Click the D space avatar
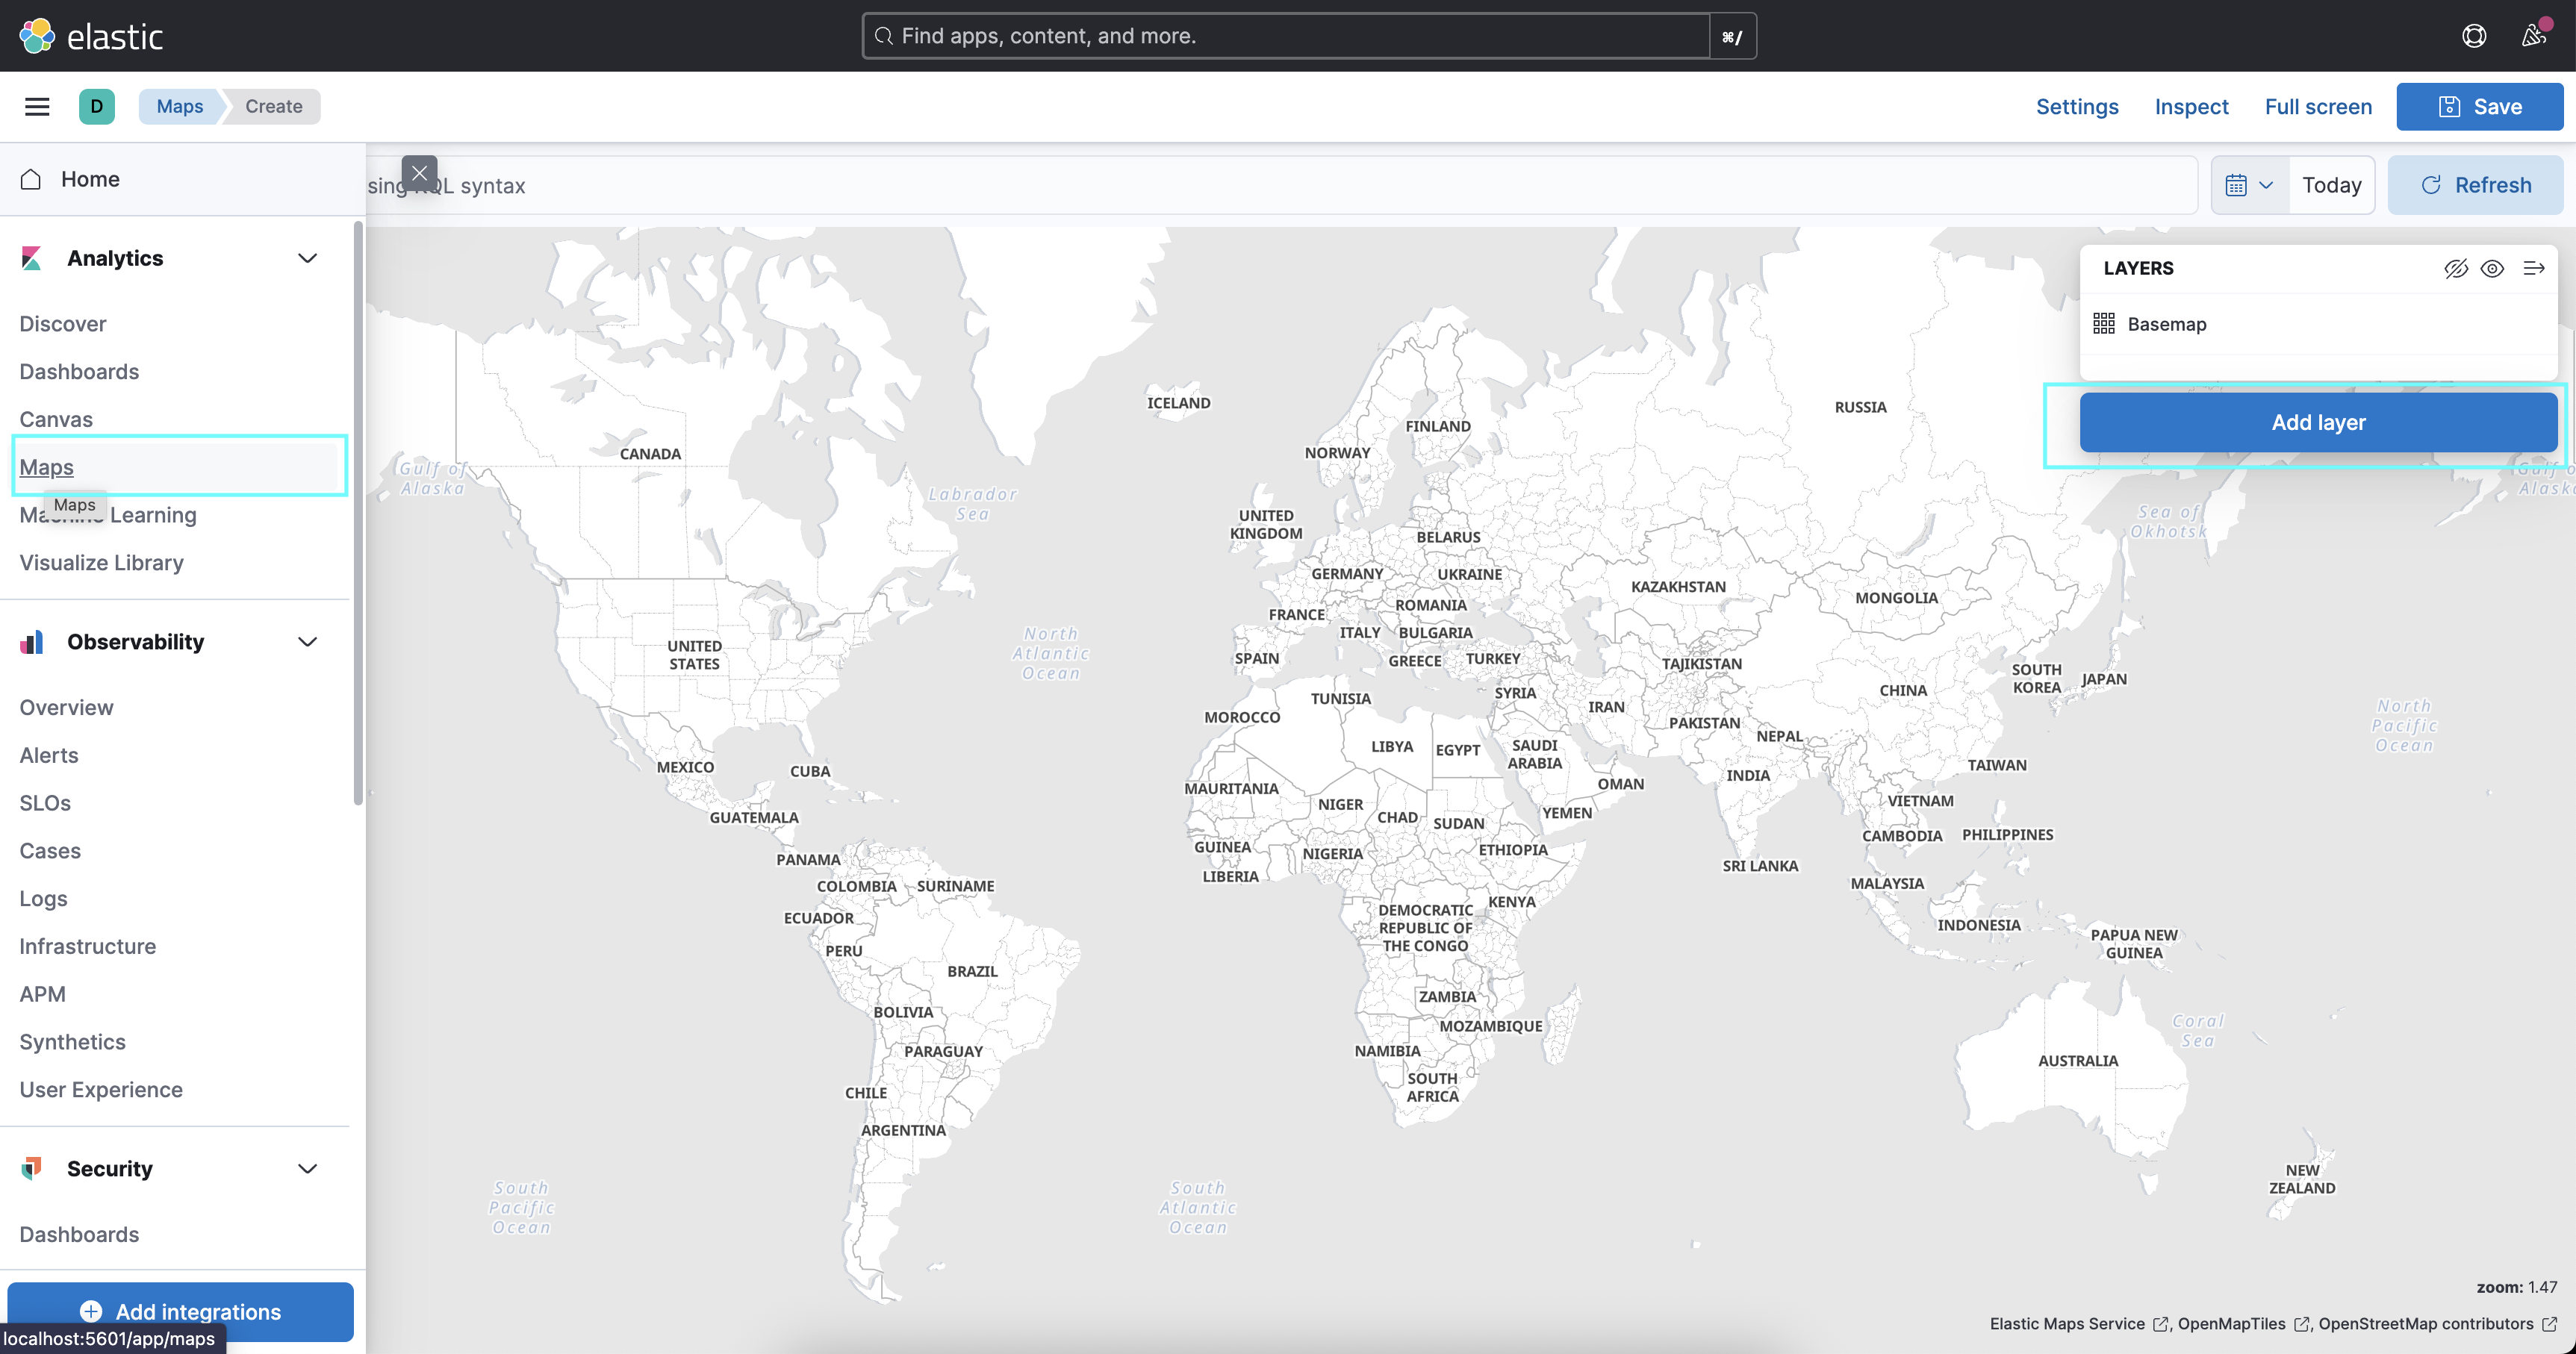Image resolution: width=2576 pixels, height=1354 pixels. [96, 106]
